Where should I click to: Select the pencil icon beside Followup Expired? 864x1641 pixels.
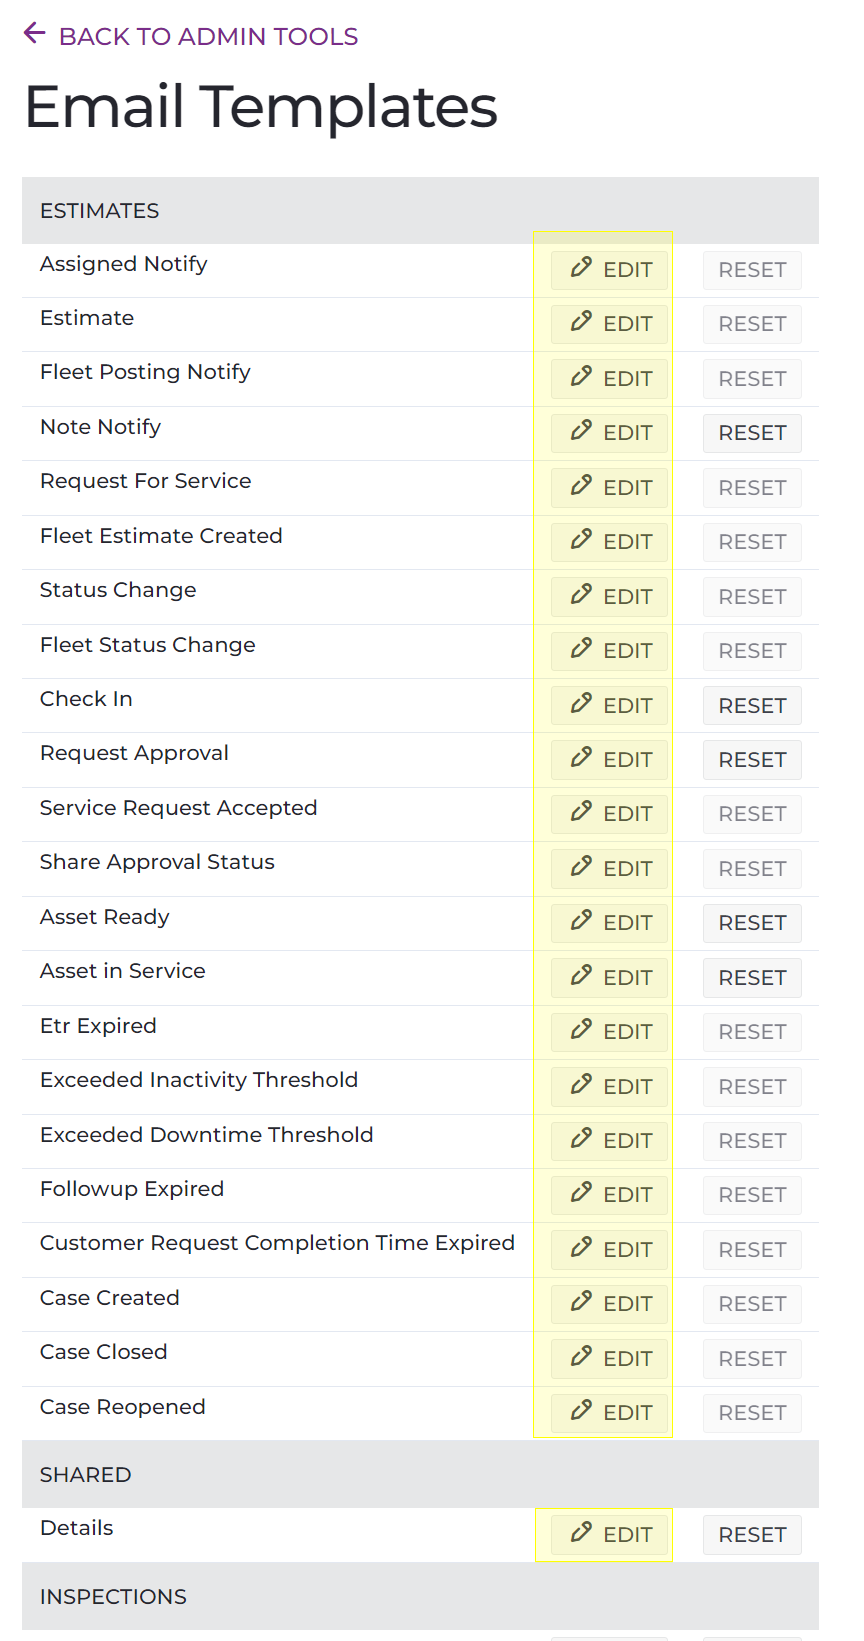581,1194
